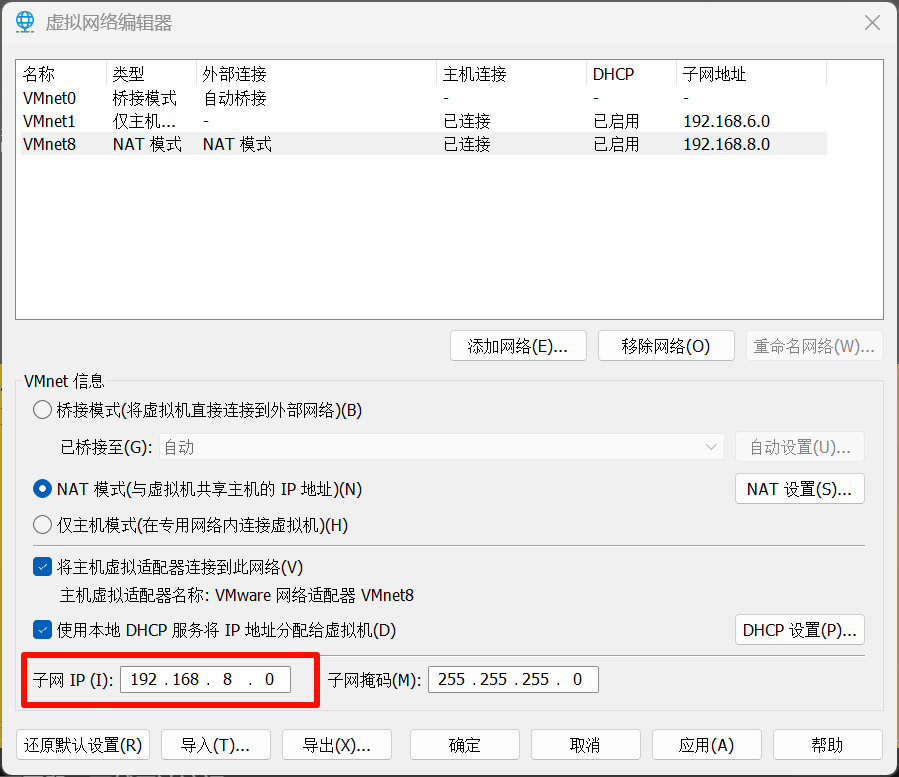899x777 pixels.
Task: Open DHCP 设置(P)... dialog
Action: [800, 630]
